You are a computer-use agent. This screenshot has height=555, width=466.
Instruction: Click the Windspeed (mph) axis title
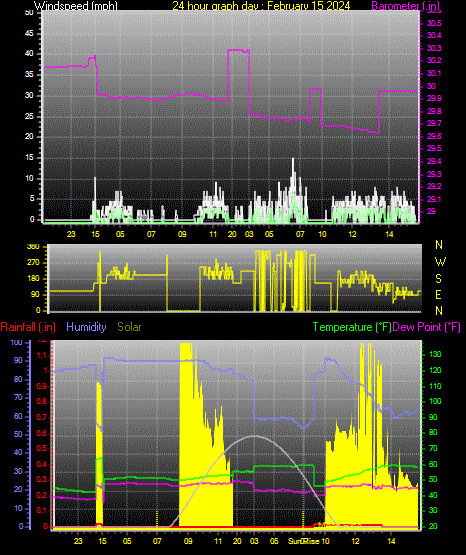tap(75, 6)
